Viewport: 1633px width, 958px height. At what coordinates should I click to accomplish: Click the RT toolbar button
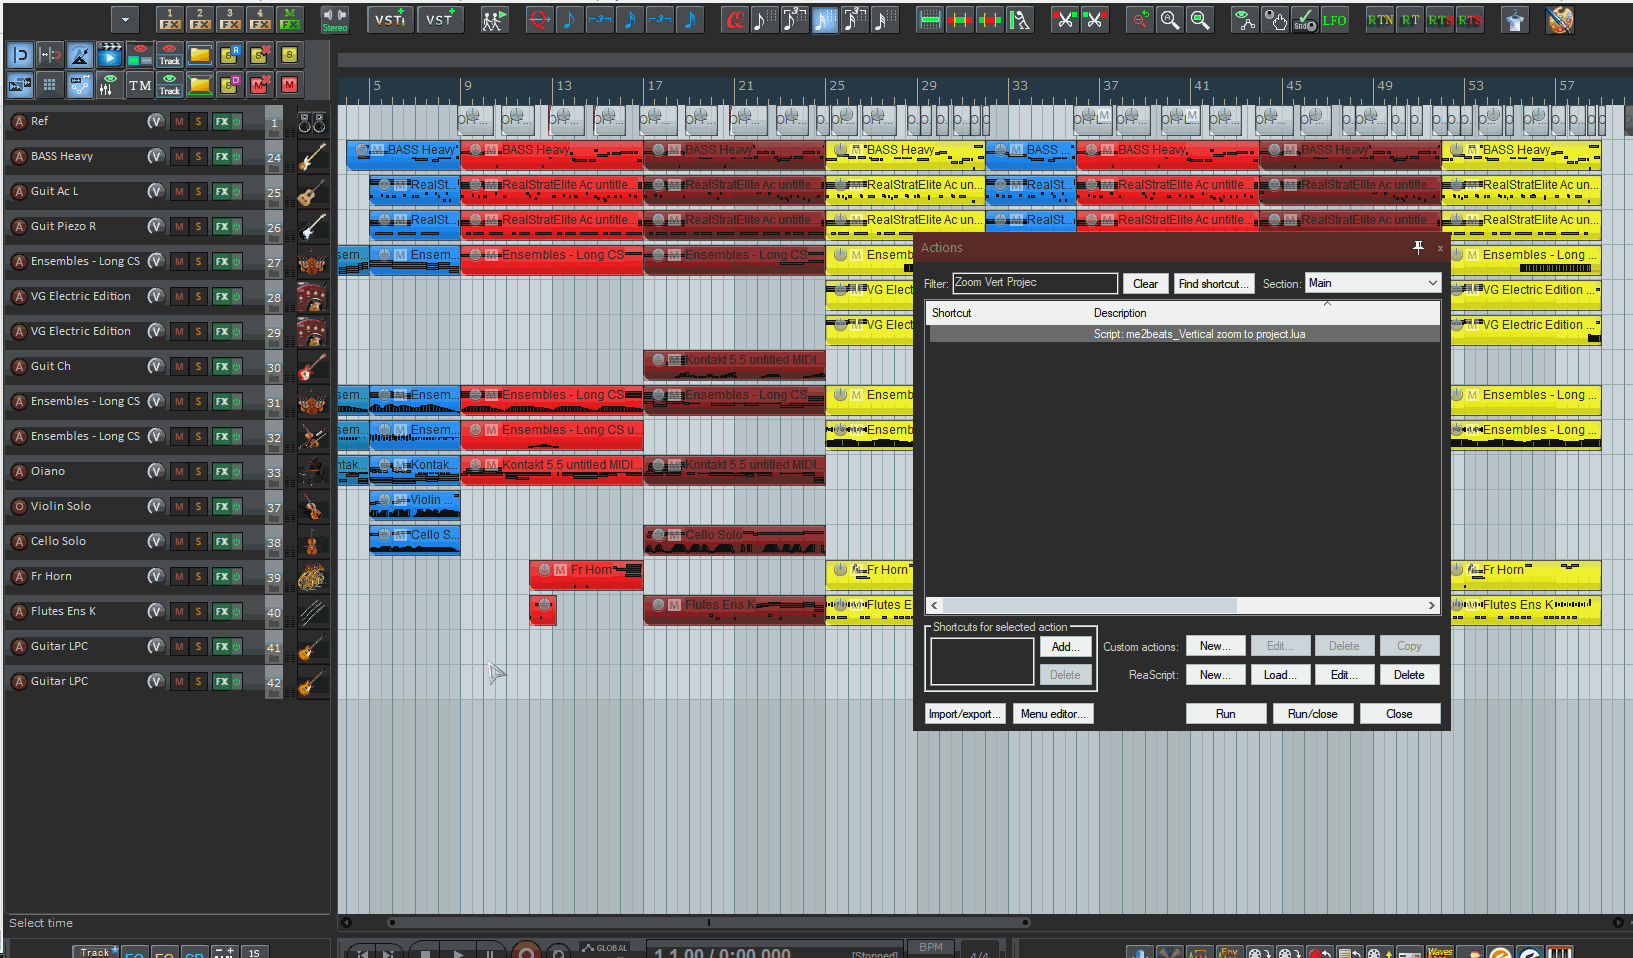pos(1410,20)
